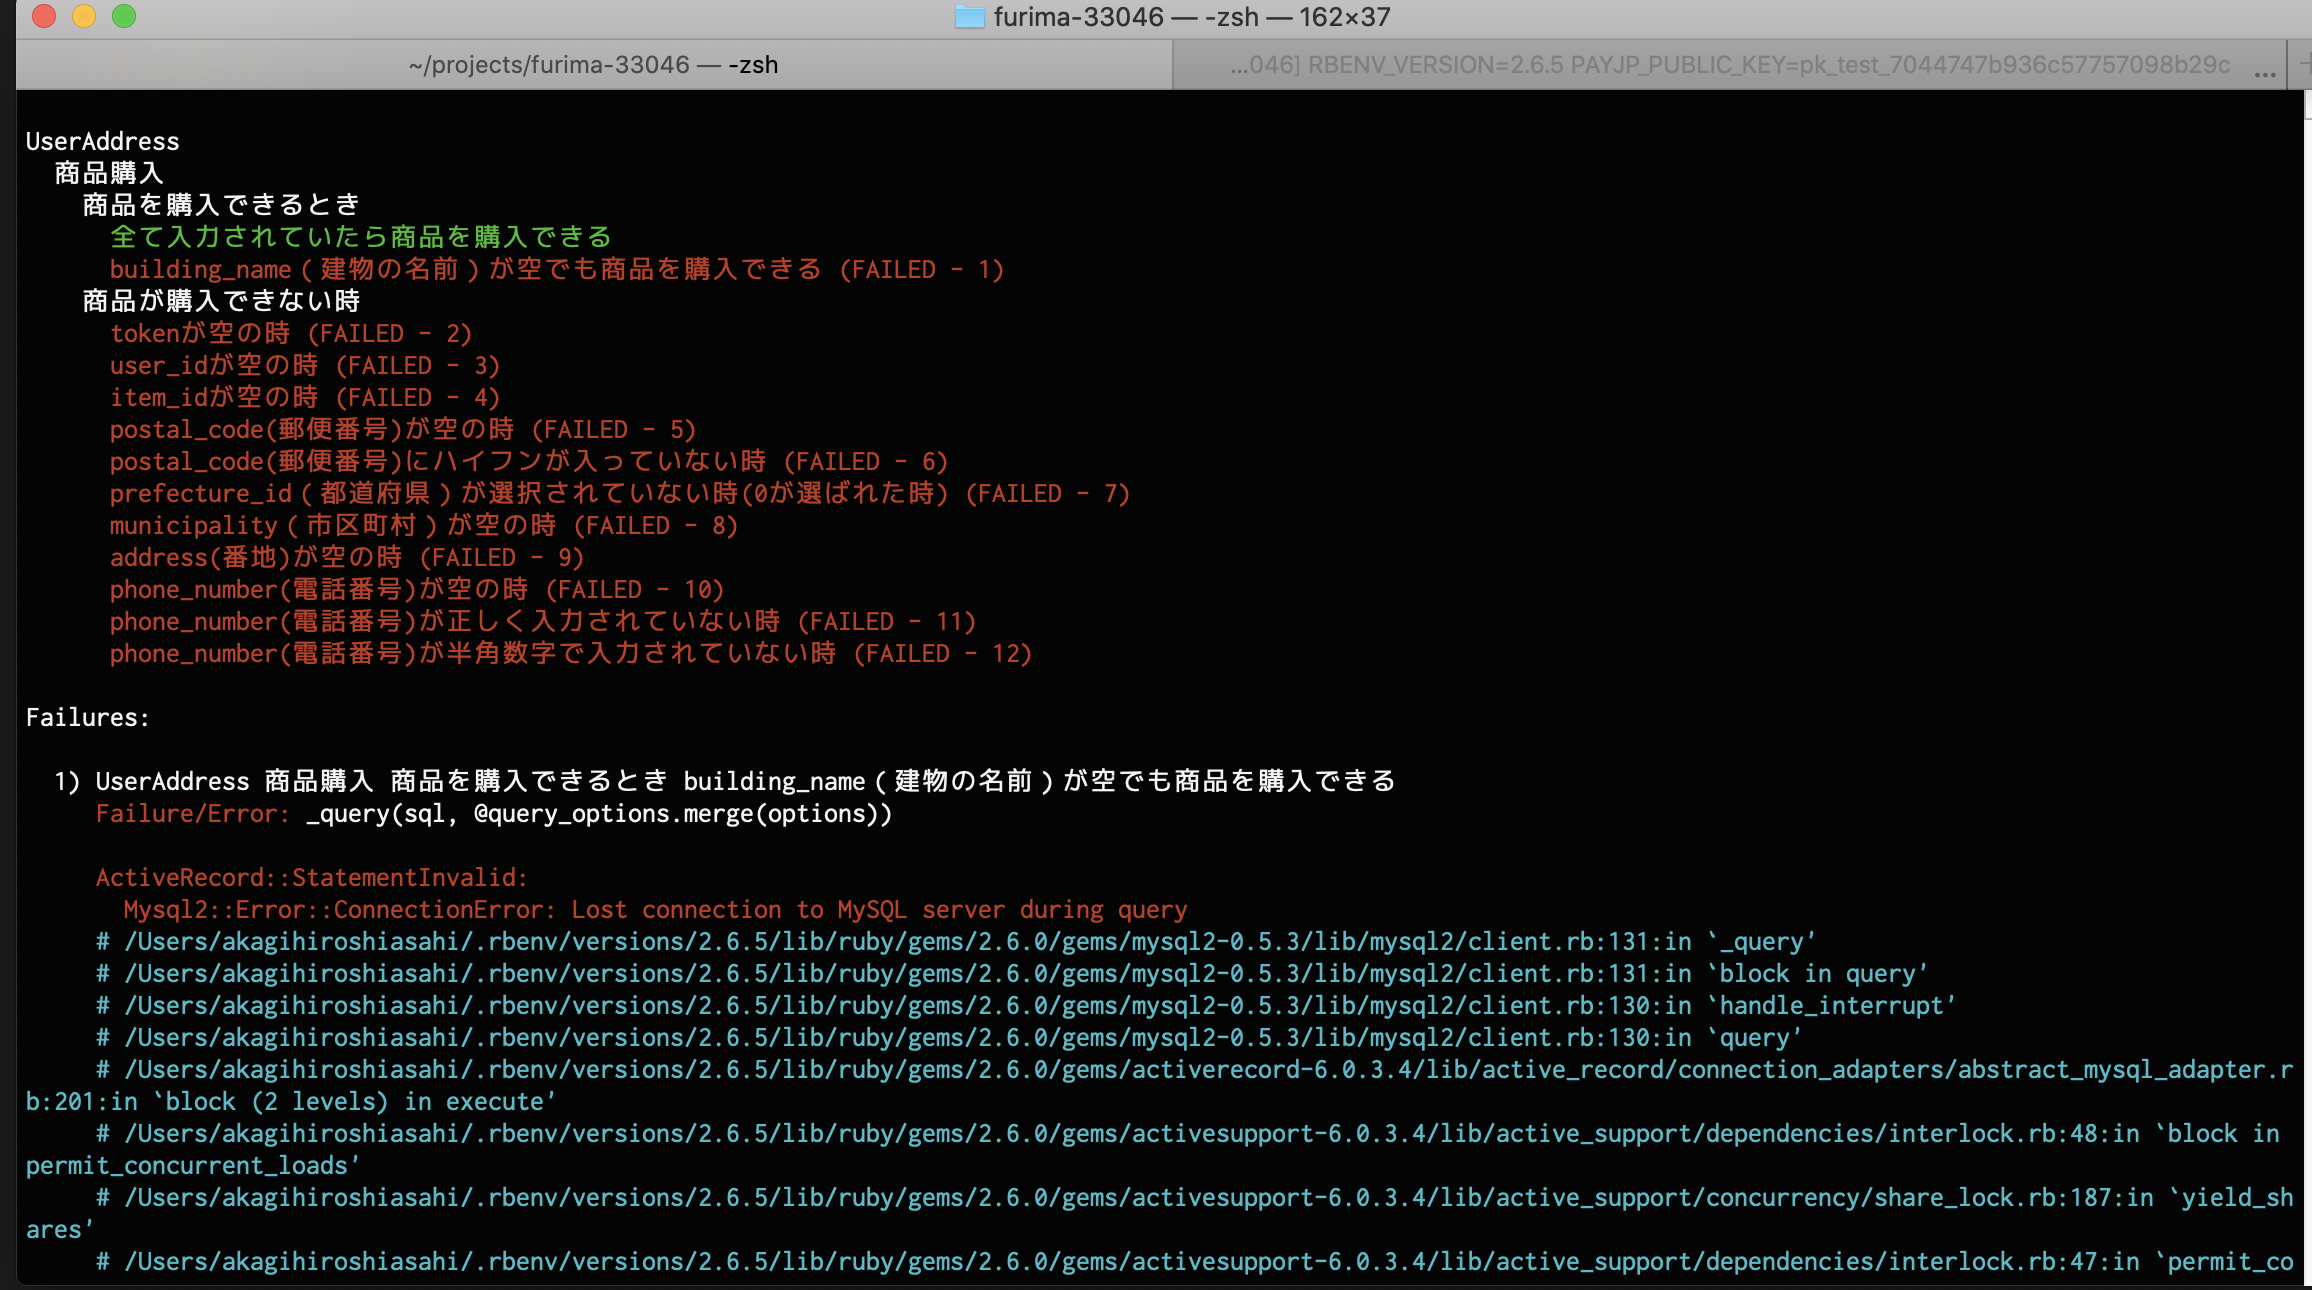Click the Failure/Error: _query line
The width and height of the screenshot is (2312, 1290).
[x=493, y=814]
